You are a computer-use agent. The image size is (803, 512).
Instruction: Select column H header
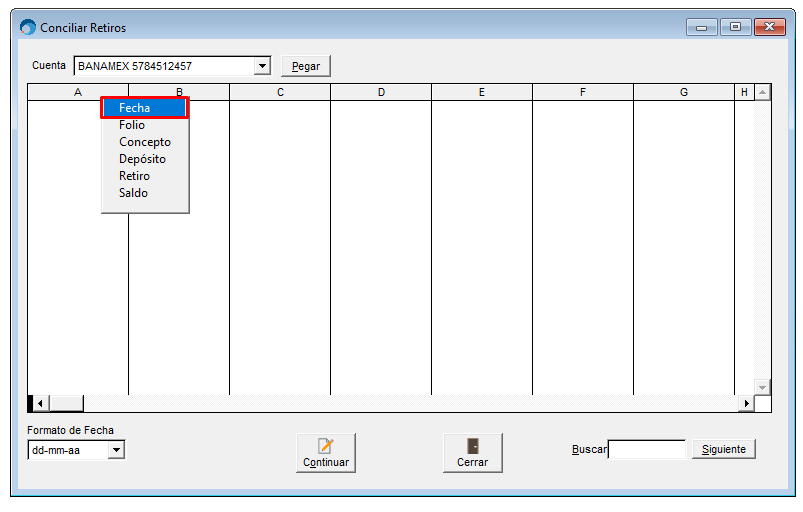tap(744, 92)
